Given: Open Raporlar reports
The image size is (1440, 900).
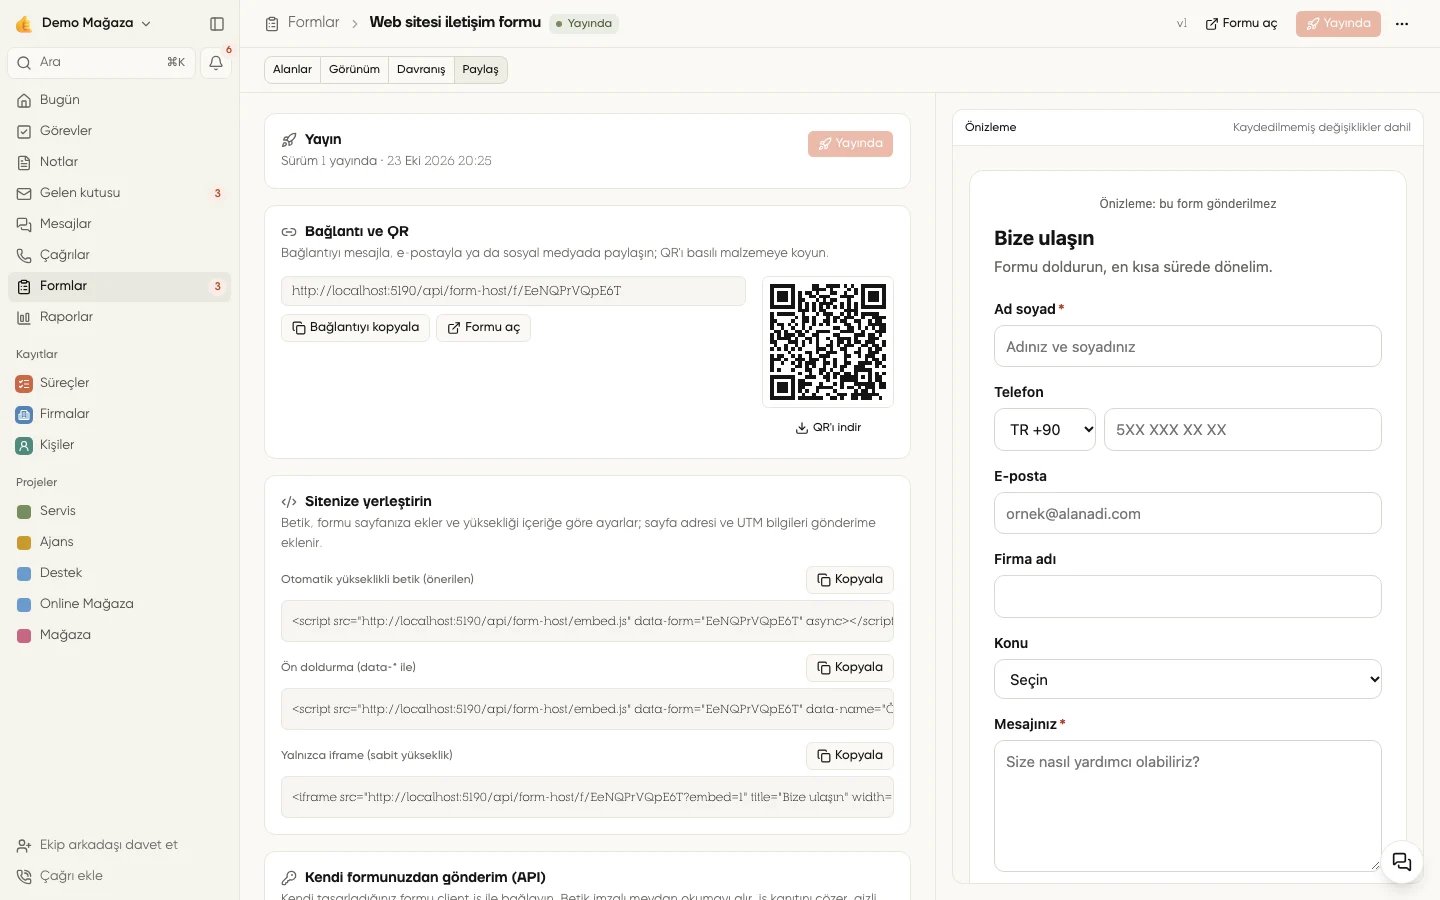Looking at the screenshot, I should (120, 317).
